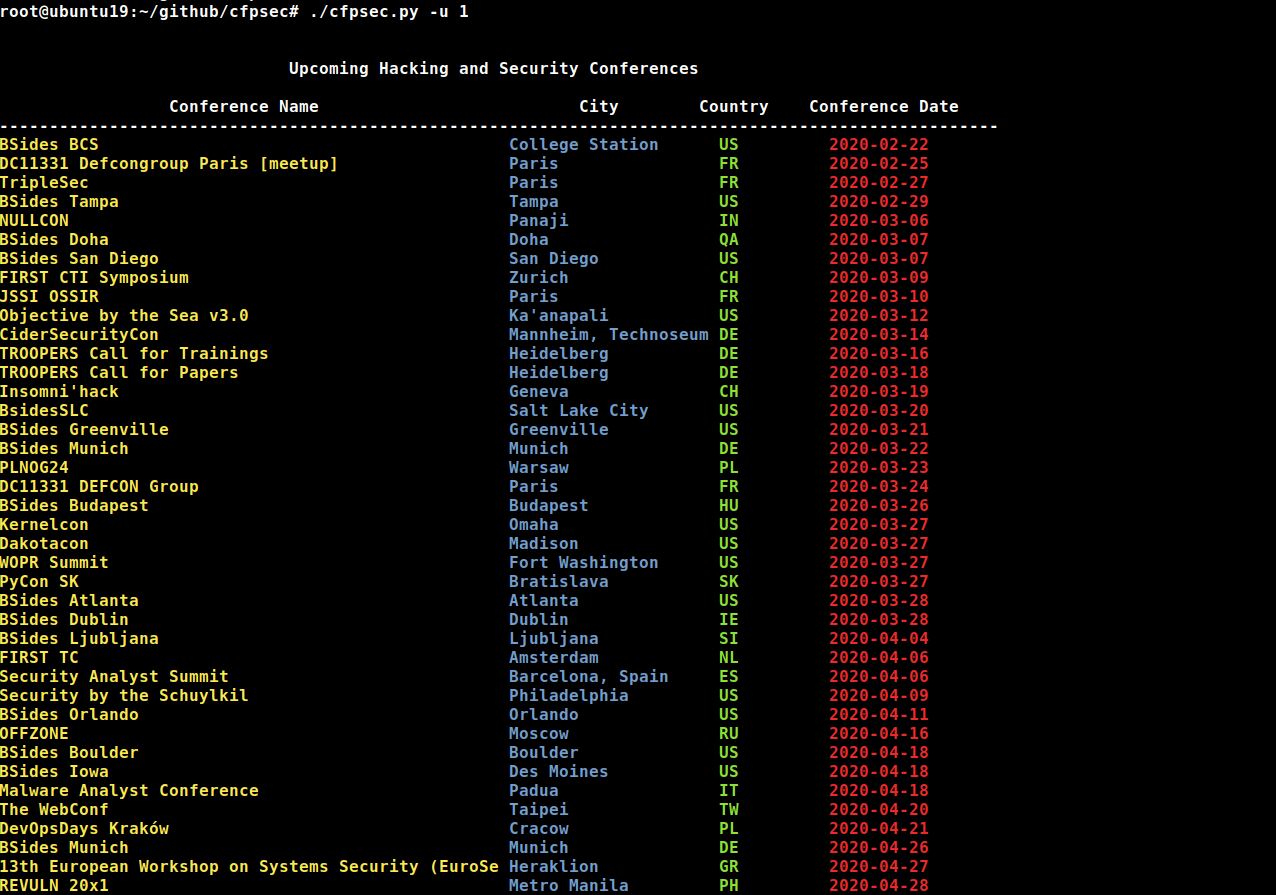This screenshot has height=895, width=1276.
Task: Select the "NULLCON" conference name
Action: (34, 220)
